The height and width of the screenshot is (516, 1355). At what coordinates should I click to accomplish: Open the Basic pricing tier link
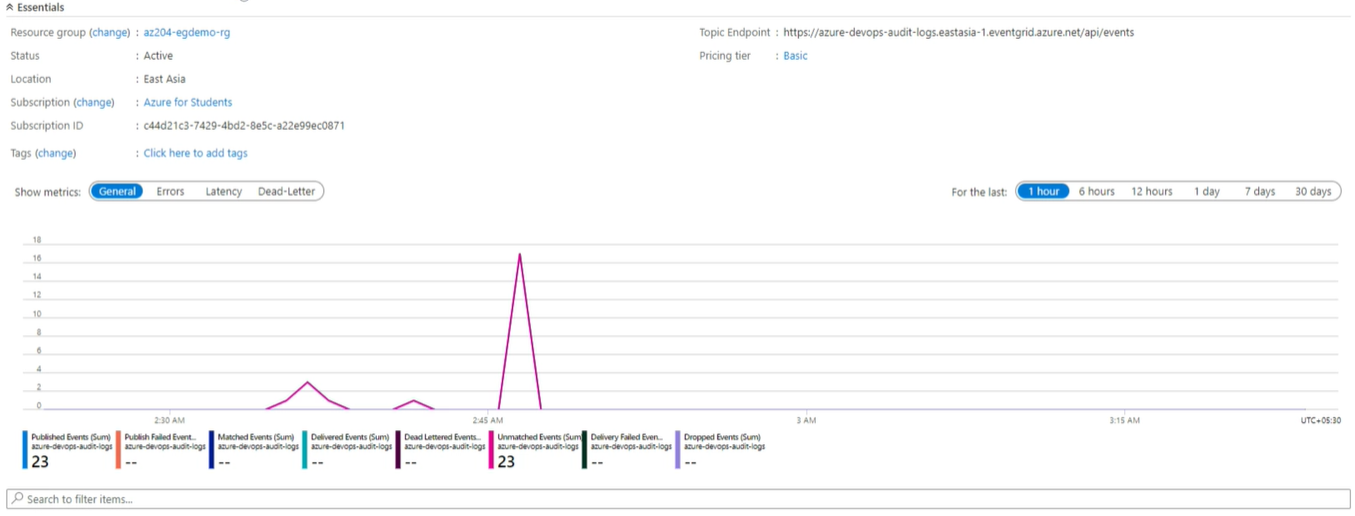(795, 56)
